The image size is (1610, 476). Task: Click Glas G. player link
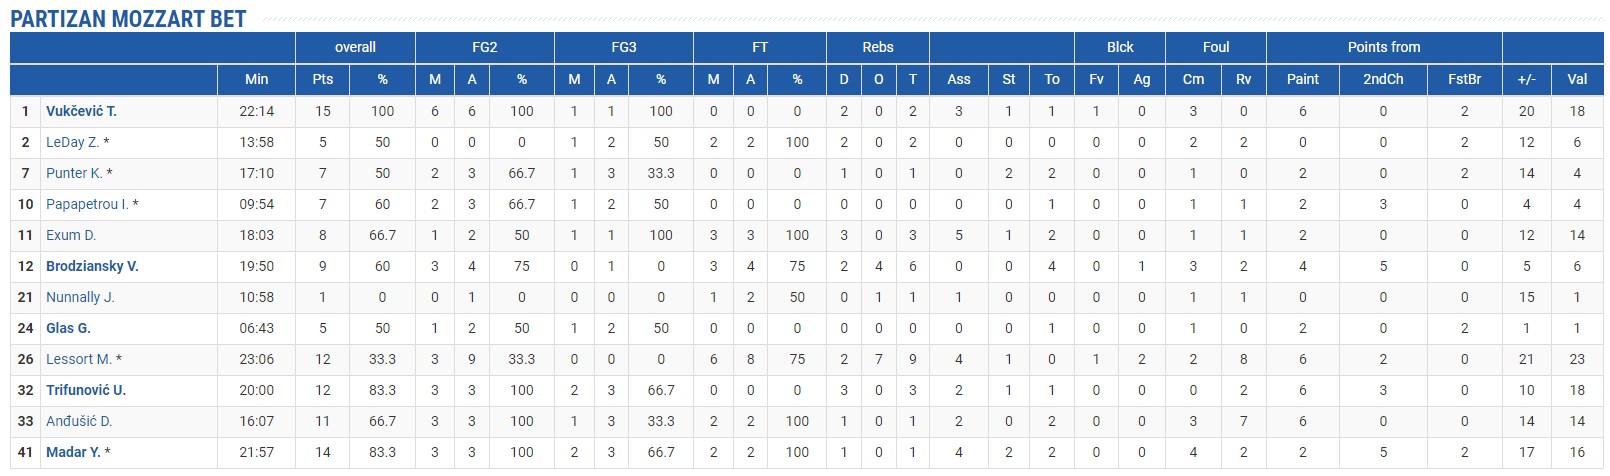pyautogui.click(x=68, y=328)
